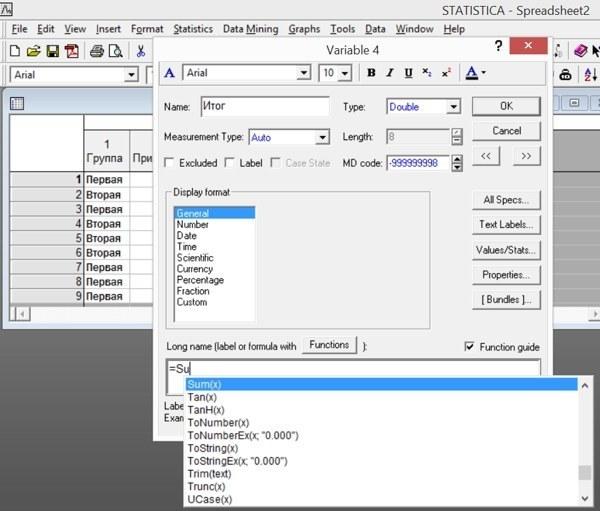600x511 pixels.
Task: Click the Name input field
Action: point(265,106)
